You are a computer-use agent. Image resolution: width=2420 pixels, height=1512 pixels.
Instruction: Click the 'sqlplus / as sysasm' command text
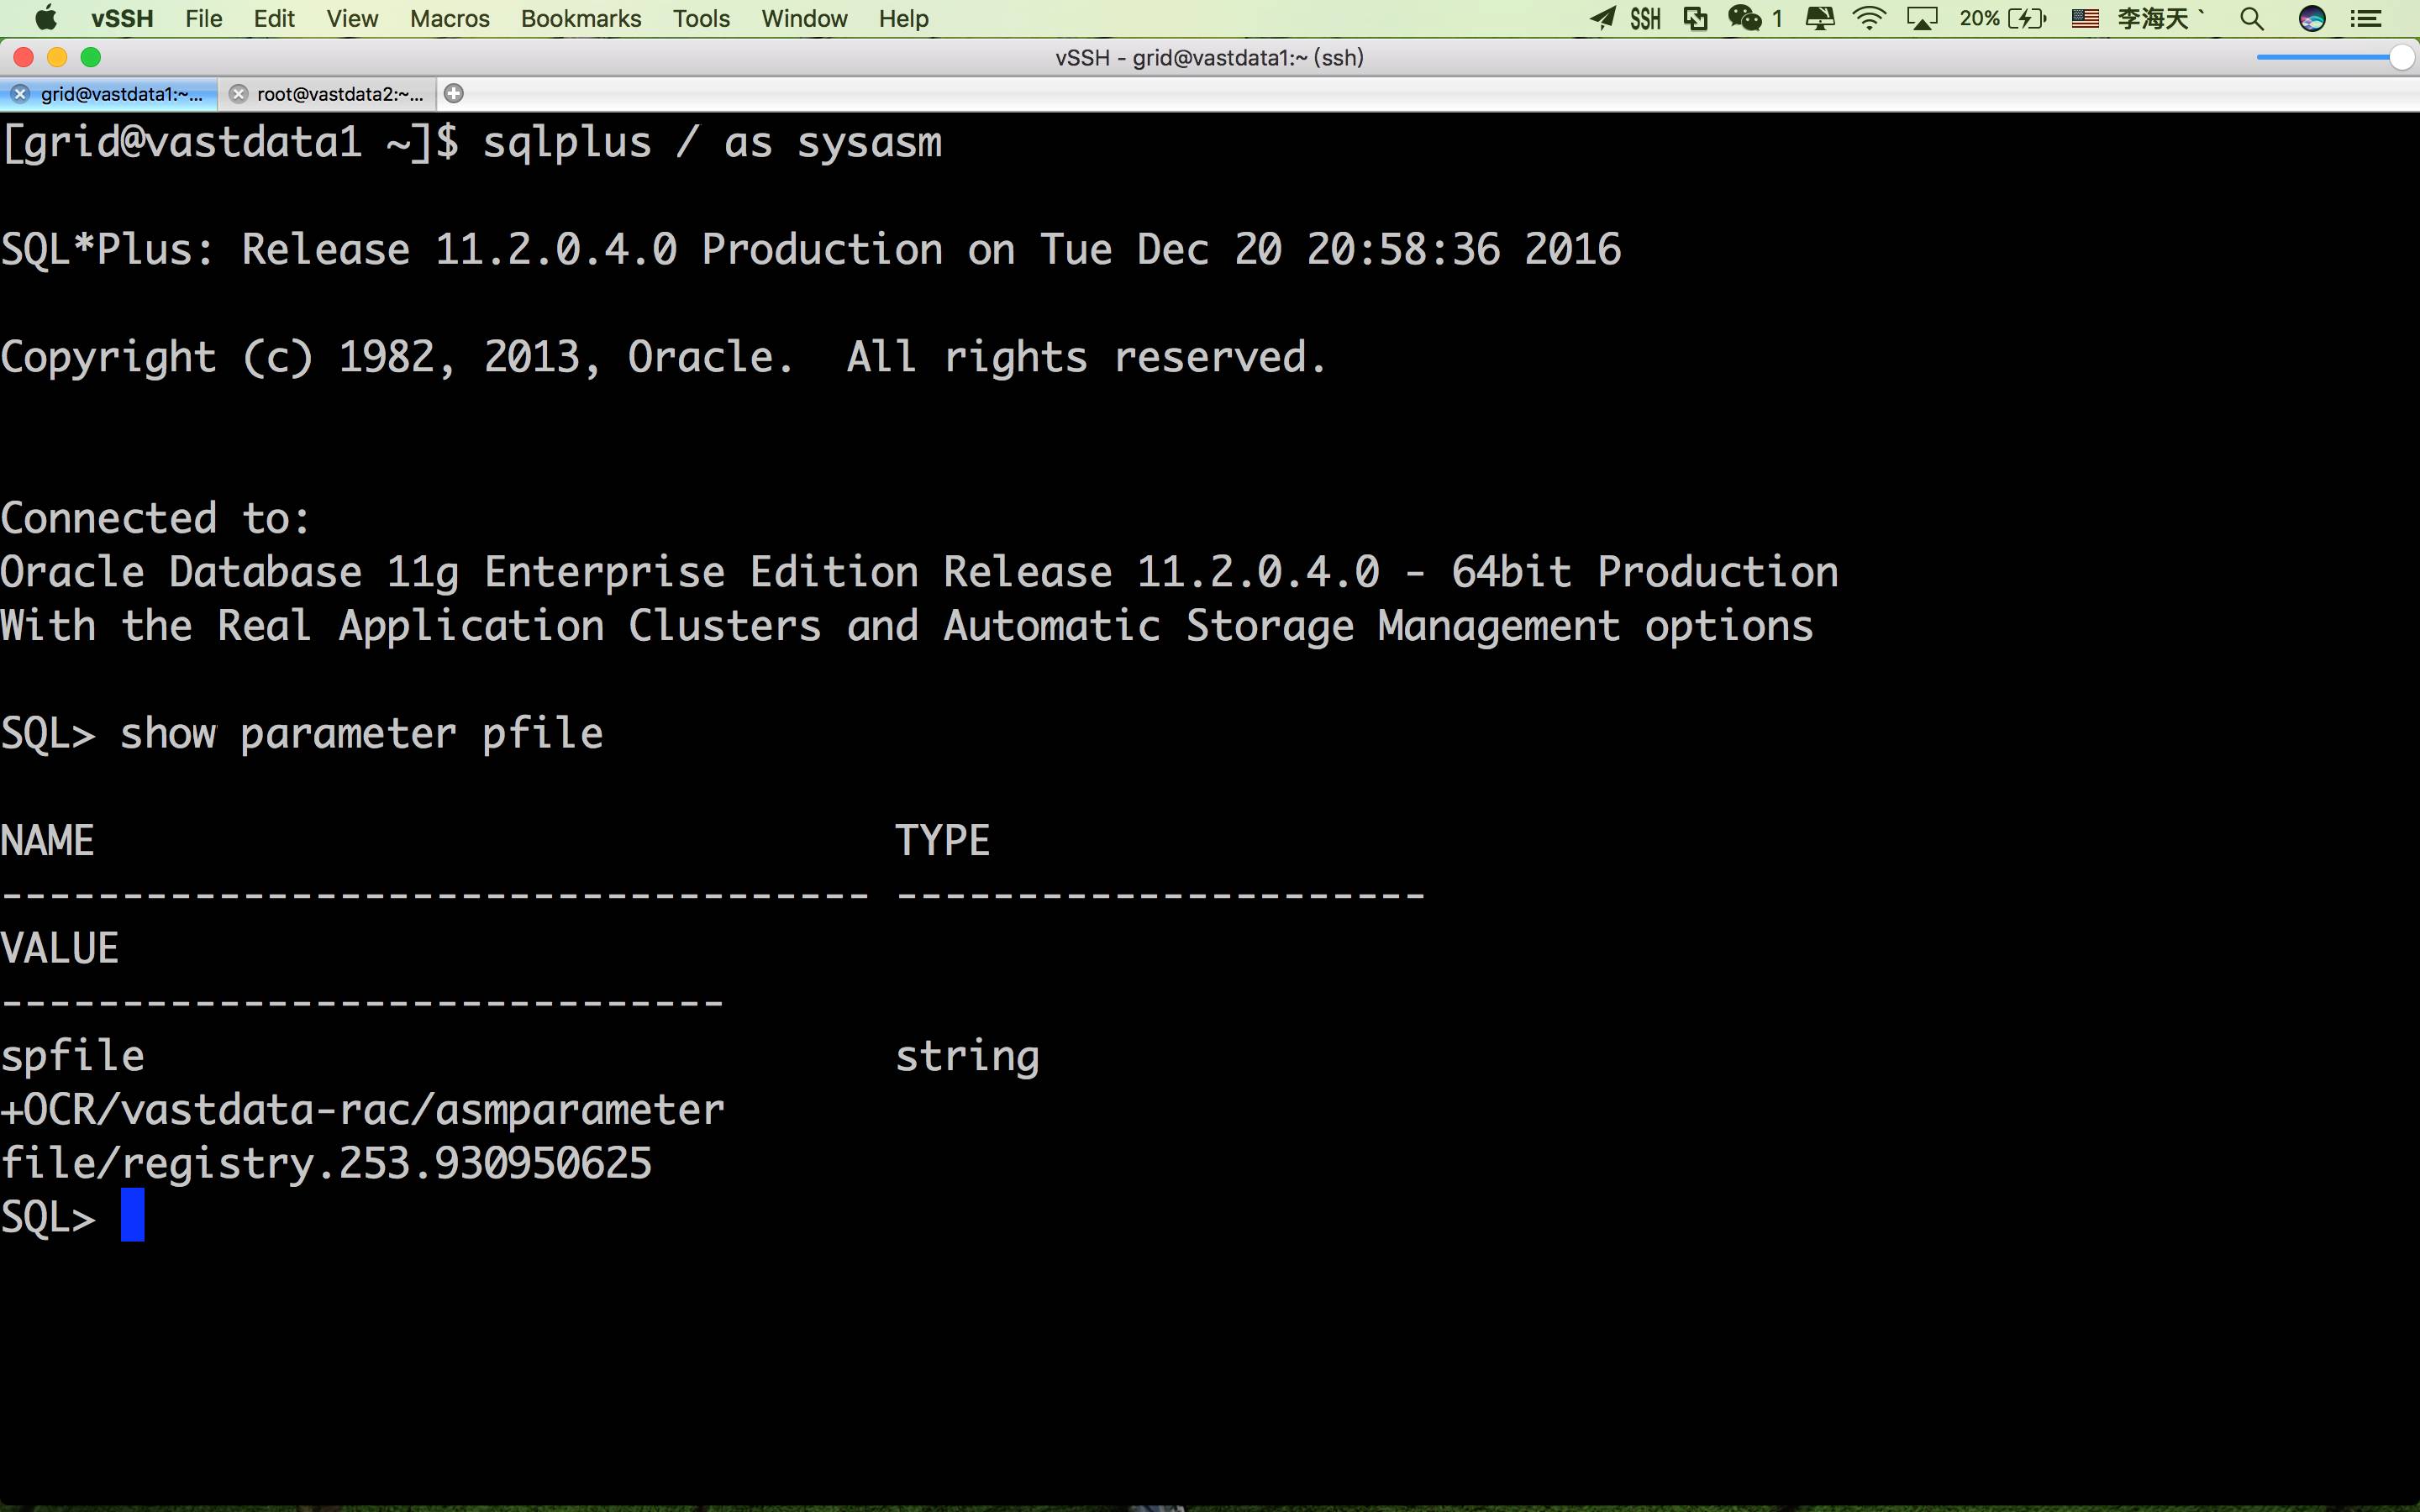click(713, 143)
